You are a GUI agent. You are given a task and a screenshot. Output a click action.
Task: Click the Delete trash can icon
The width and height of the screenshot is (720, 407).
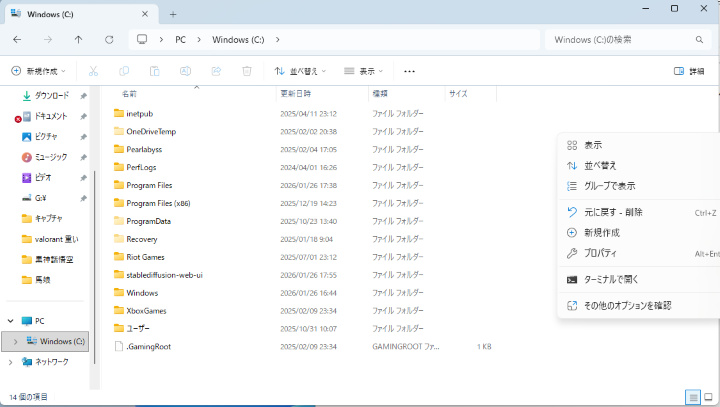click(x=246, y=71)
